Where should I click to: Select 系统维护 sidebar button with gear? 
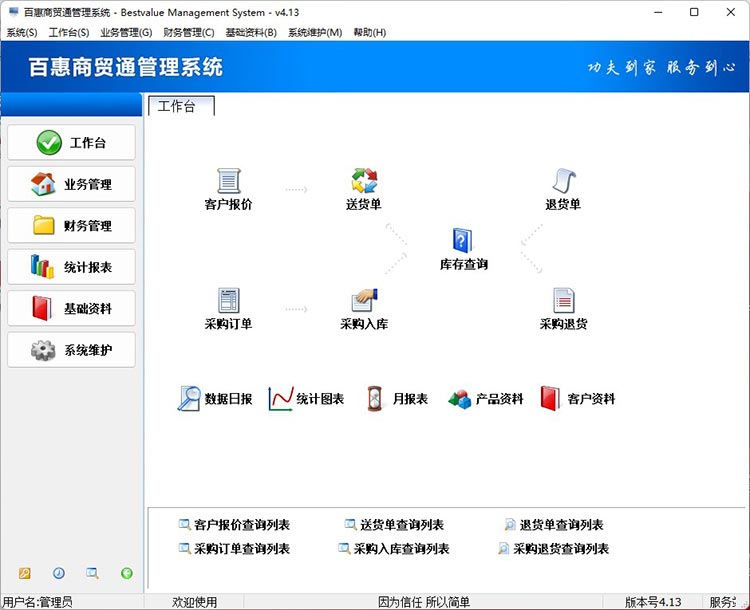point(71,350)
